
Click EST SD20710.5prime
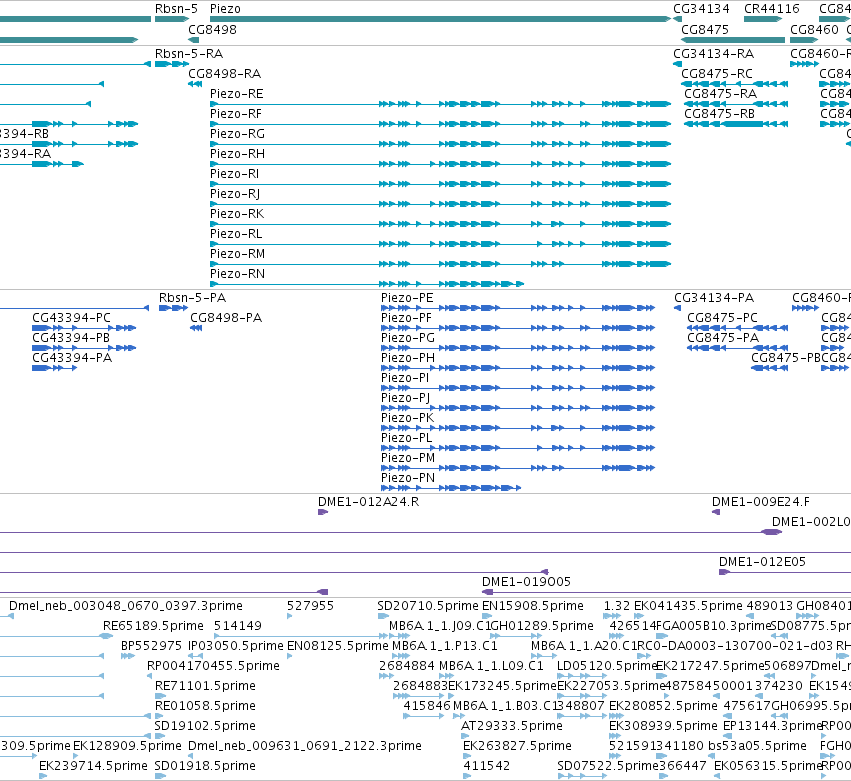[x=428, y=606]
